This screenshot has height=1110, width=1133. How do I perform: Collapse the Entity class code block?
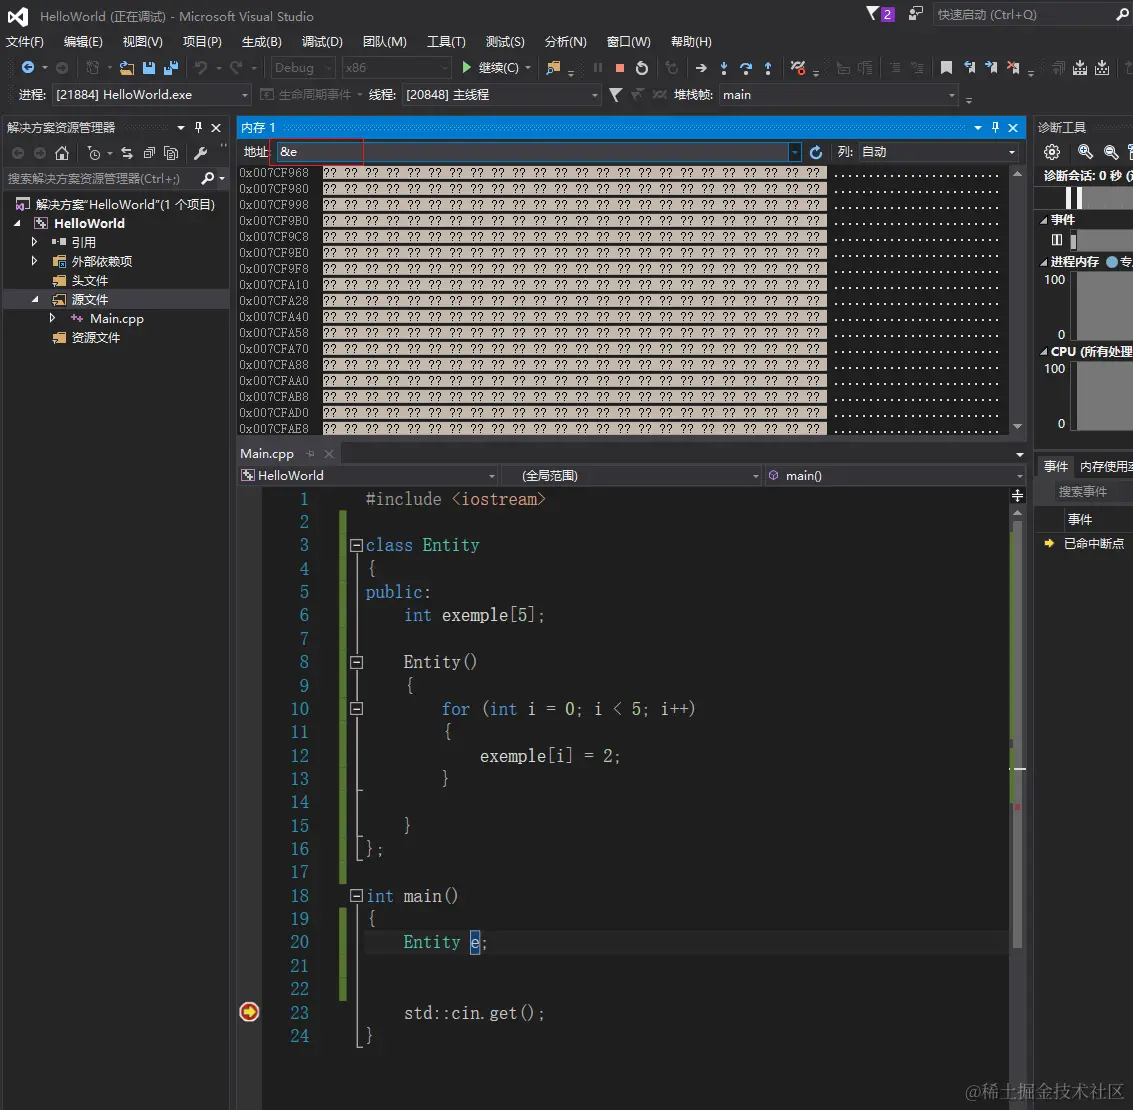(356, 546)
